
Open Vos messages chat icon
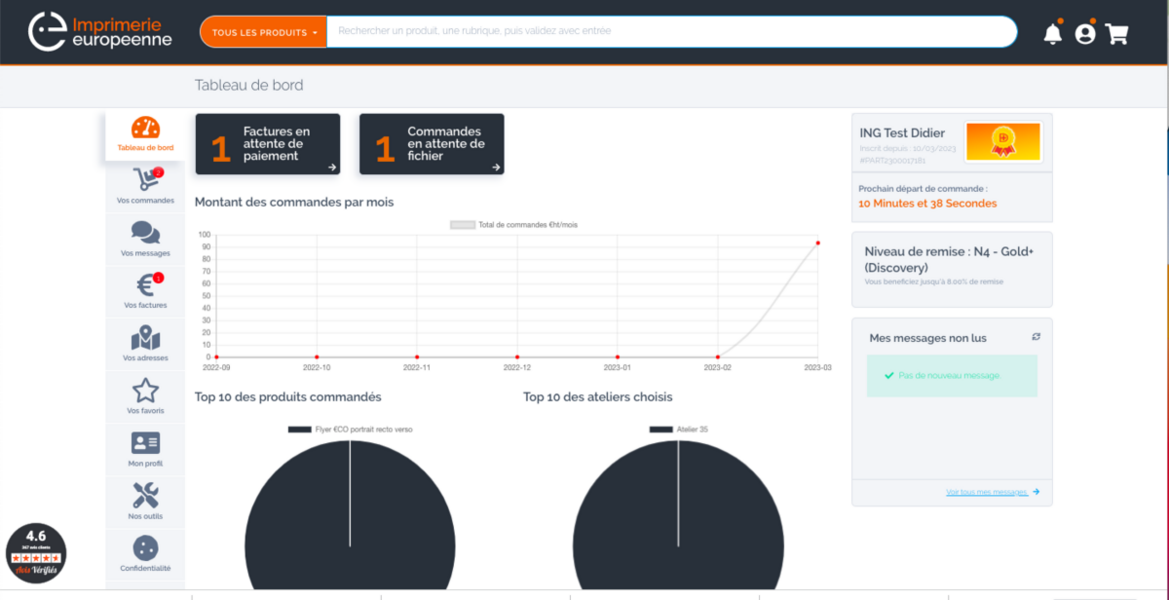(145, 233)
